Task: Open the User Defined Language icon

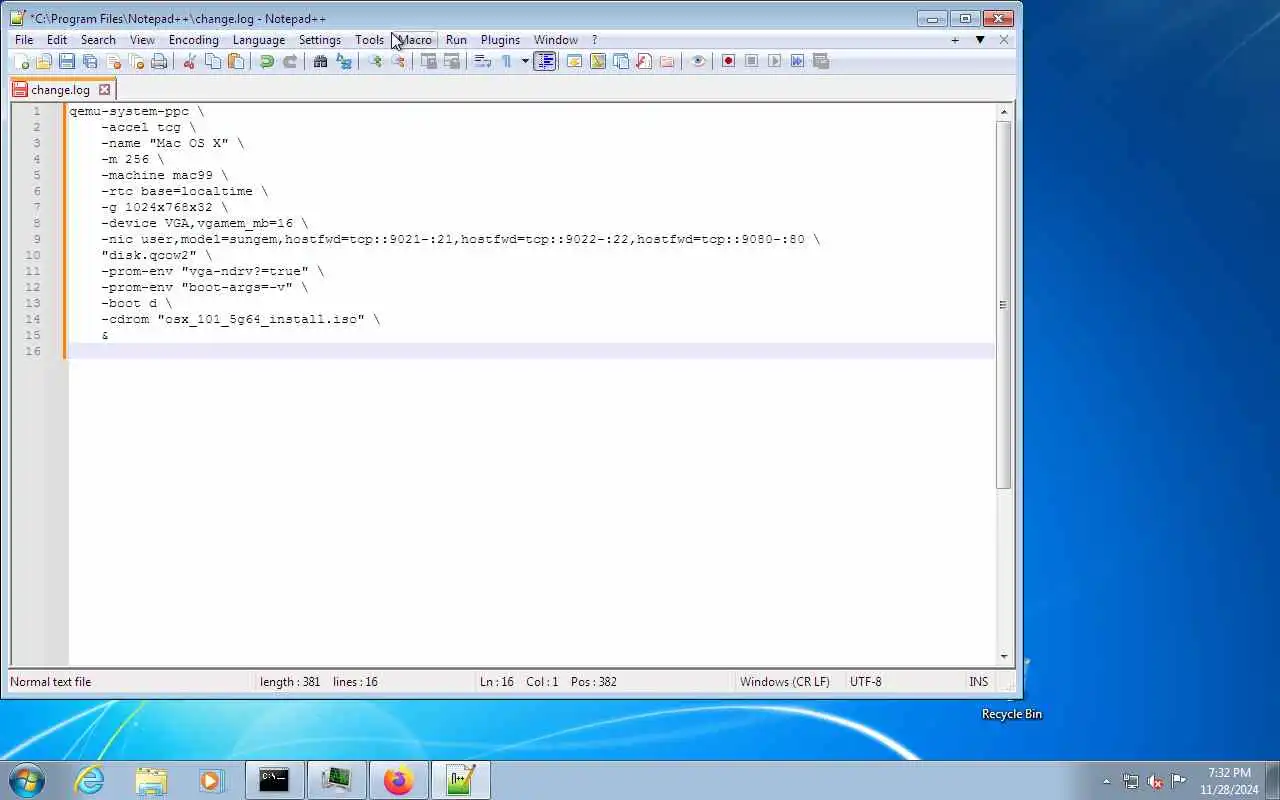Action: coord(575,61)
